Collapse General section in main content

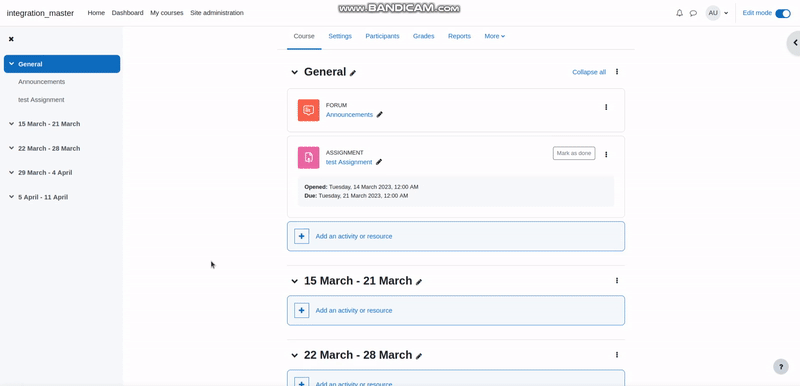click(294, 72)
